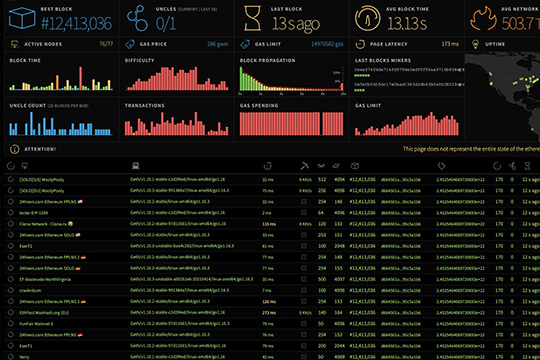Click the 2Miners.com Ethereum PPLNS 3 node name

[49, 302]
